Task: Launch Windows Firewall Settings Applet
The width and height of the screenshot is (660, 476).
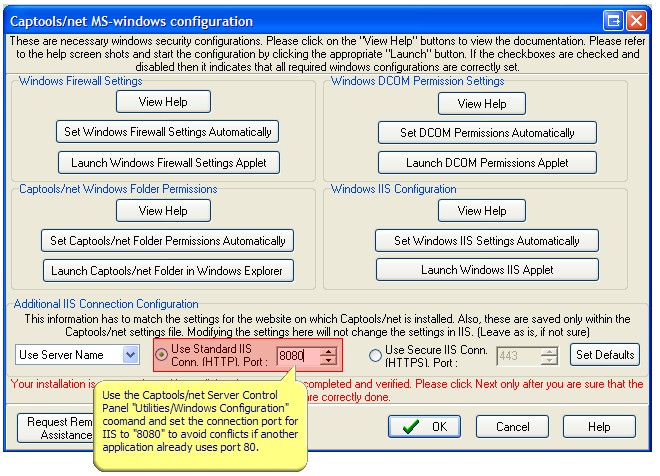Action: (167, 162)
